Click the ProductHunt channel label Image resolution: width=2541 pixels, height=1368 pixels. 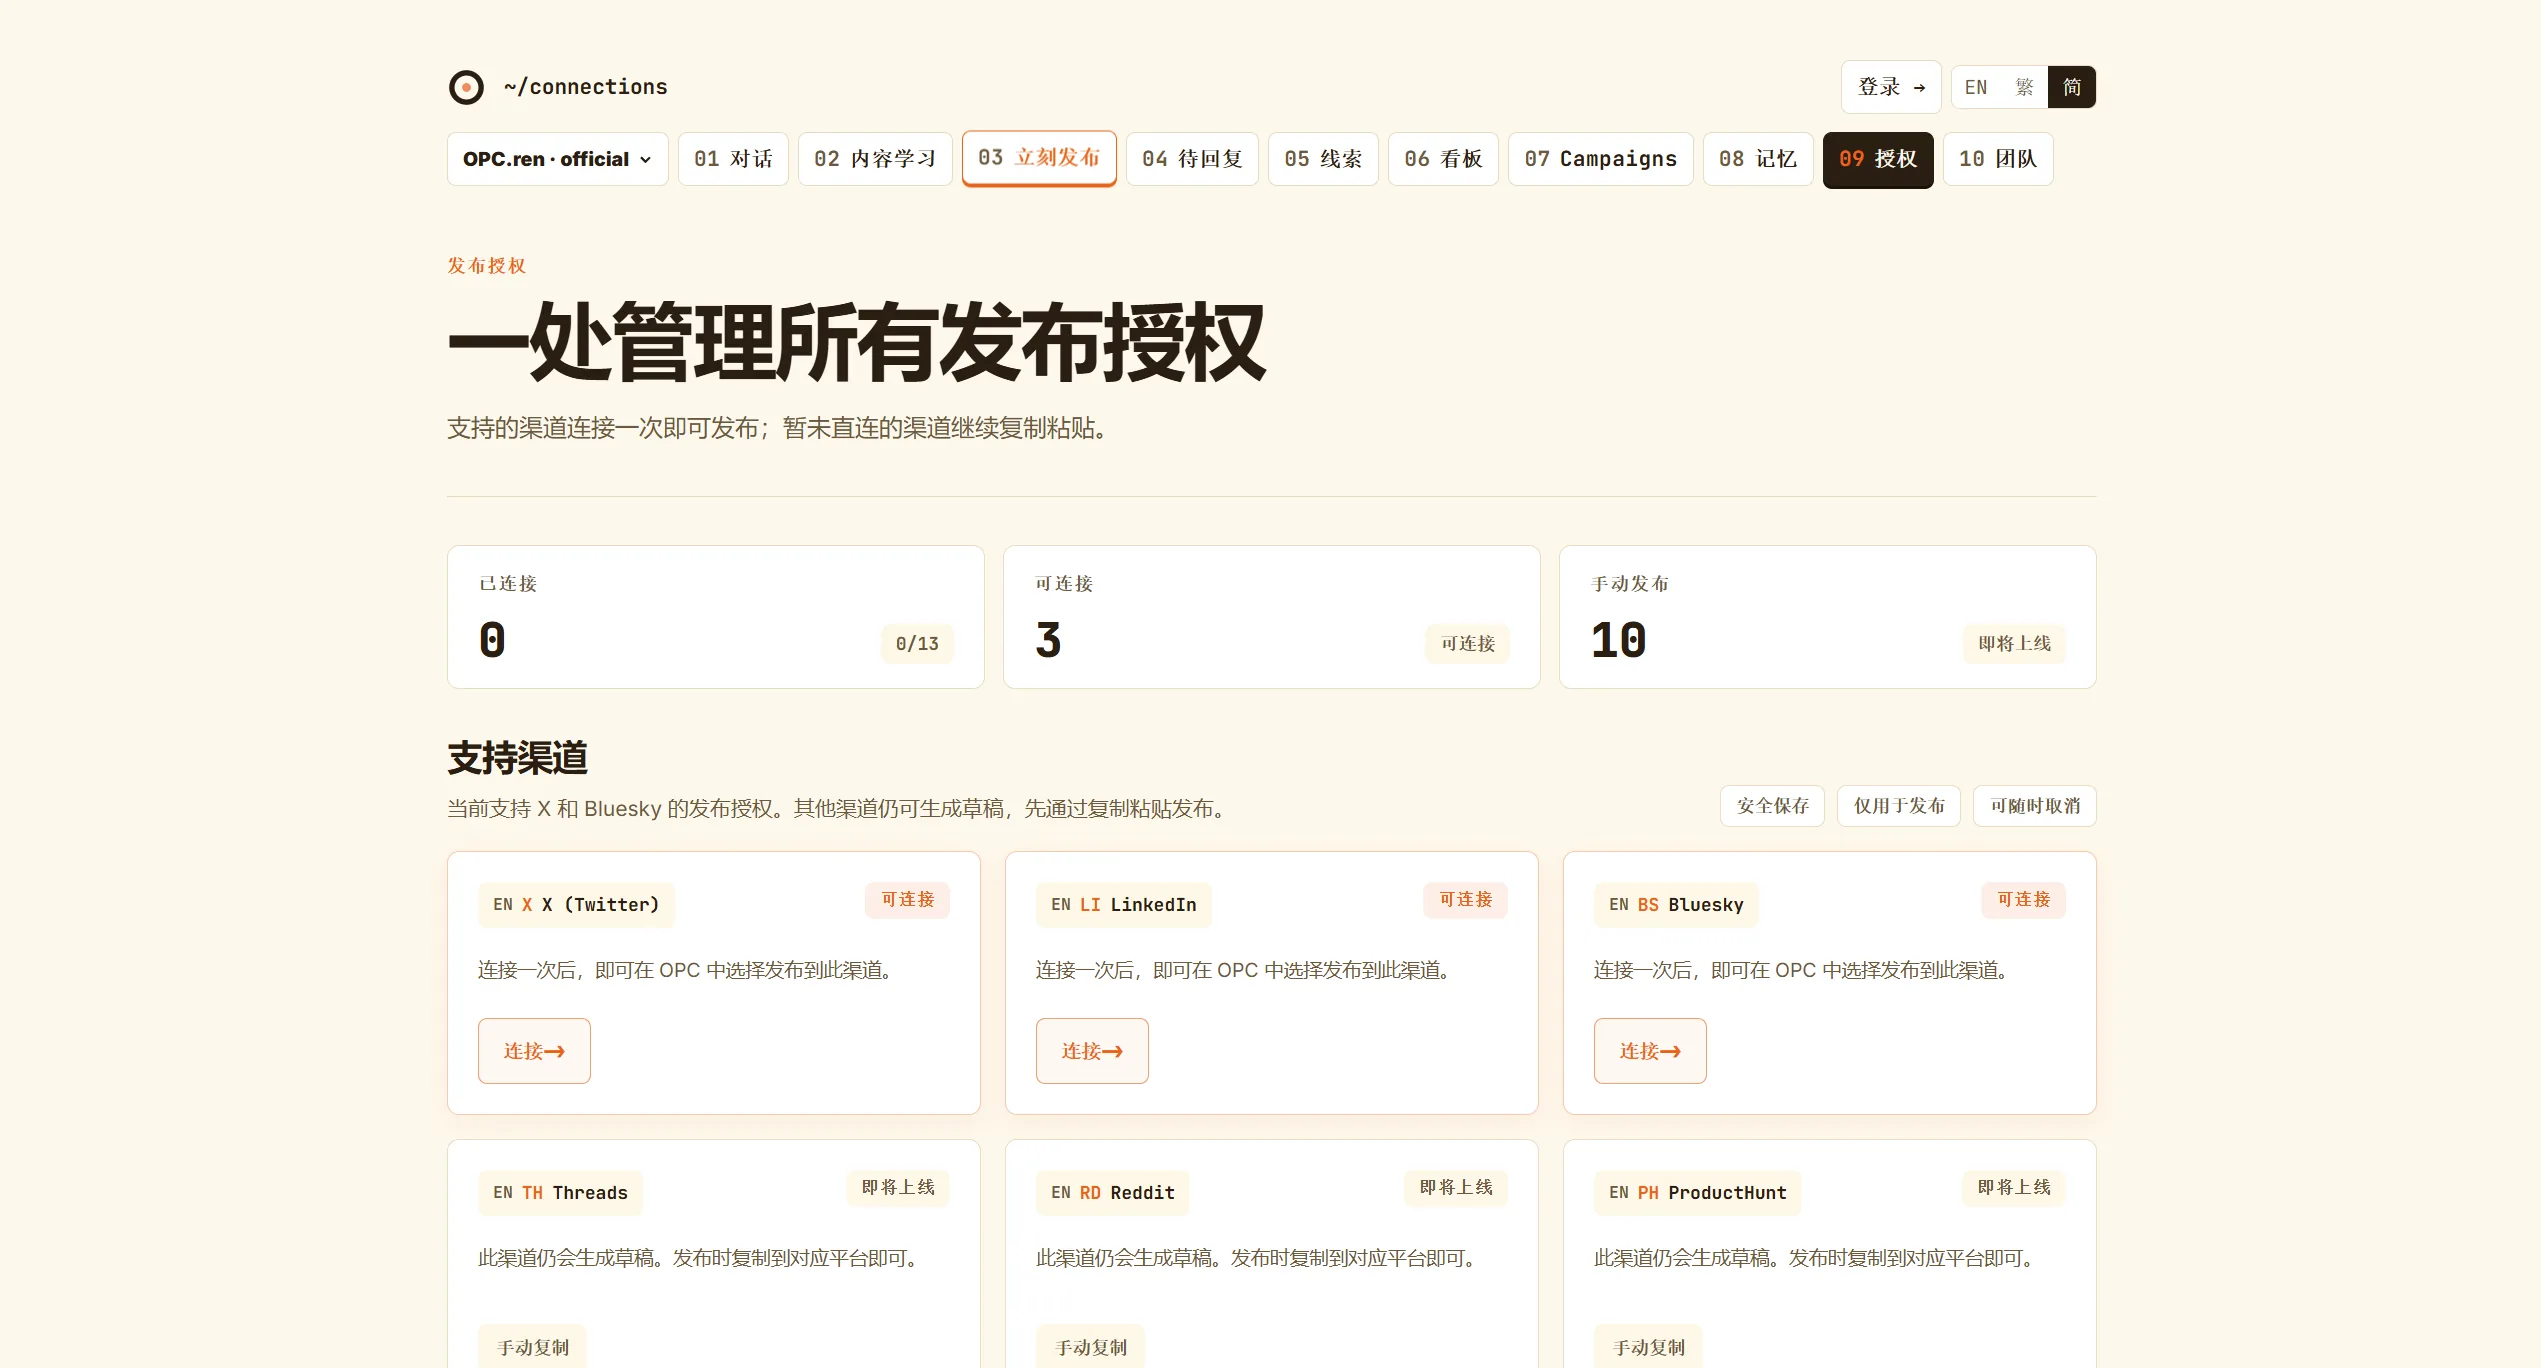click(x=1697, y=1193)
